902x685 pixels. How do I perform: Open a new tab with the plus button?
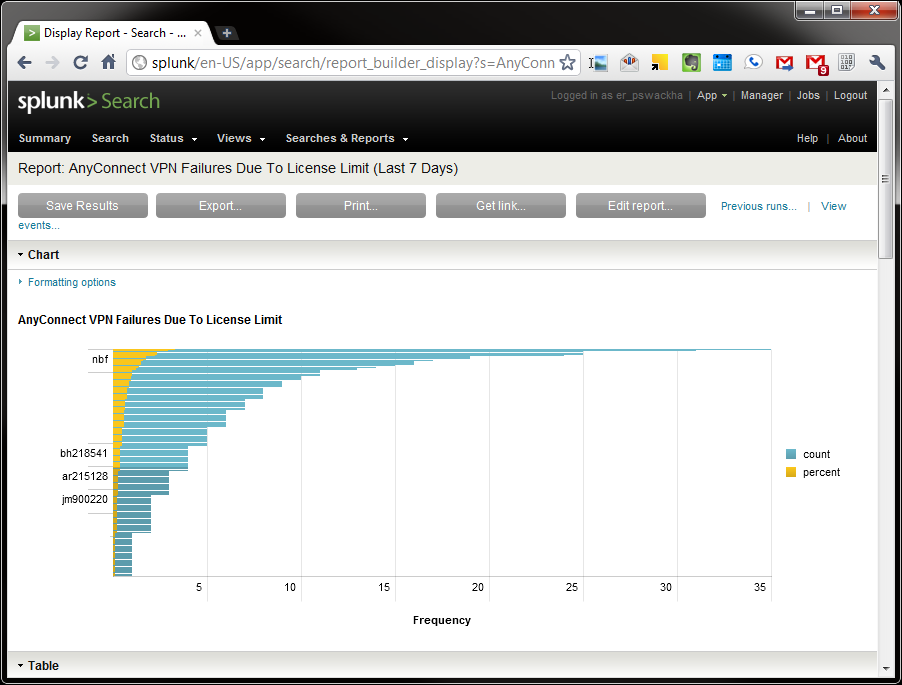(227, 33)
